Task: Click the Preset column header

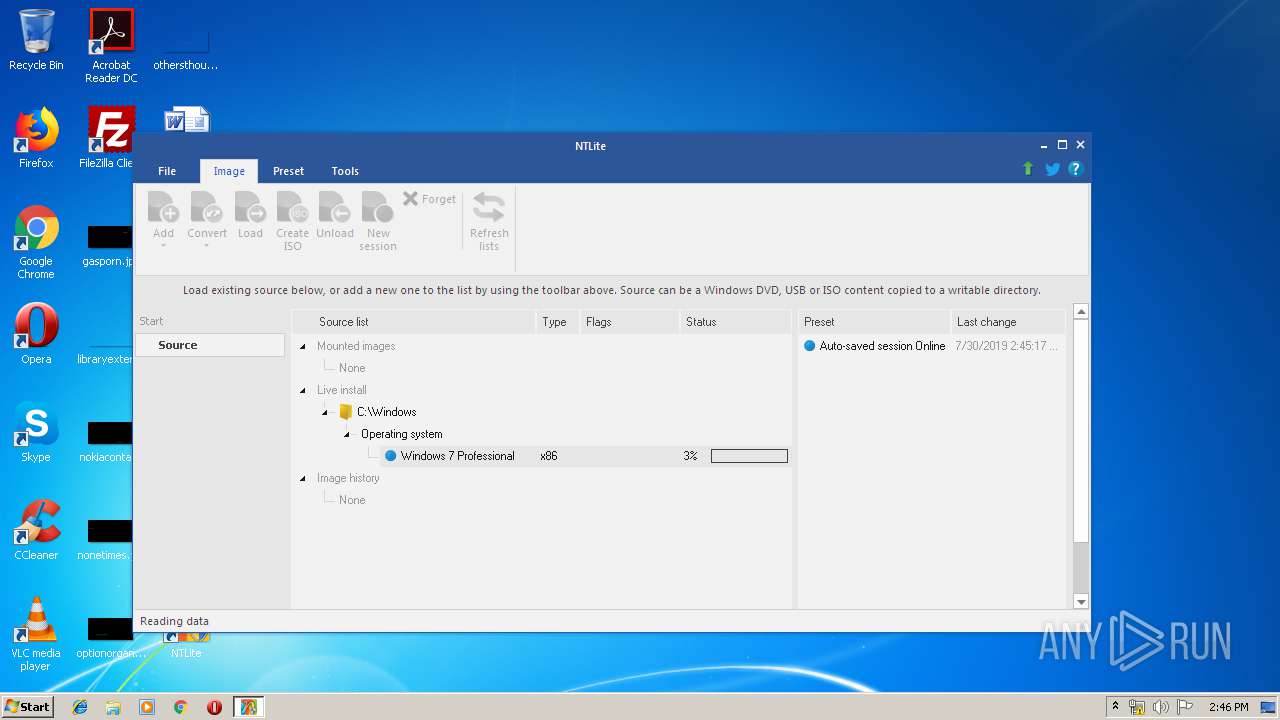Action: (874, 322)
